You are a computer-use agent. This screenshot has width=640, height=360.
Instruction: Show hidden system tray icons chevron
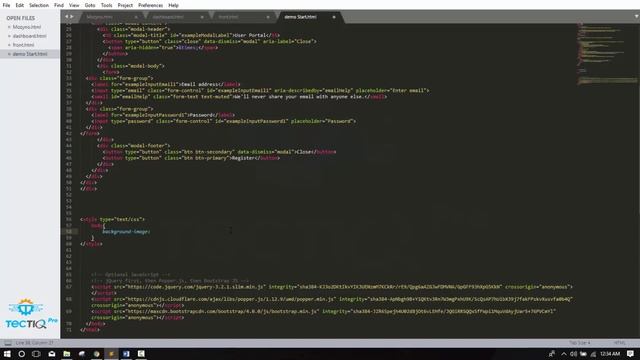(x=564, y=354)
